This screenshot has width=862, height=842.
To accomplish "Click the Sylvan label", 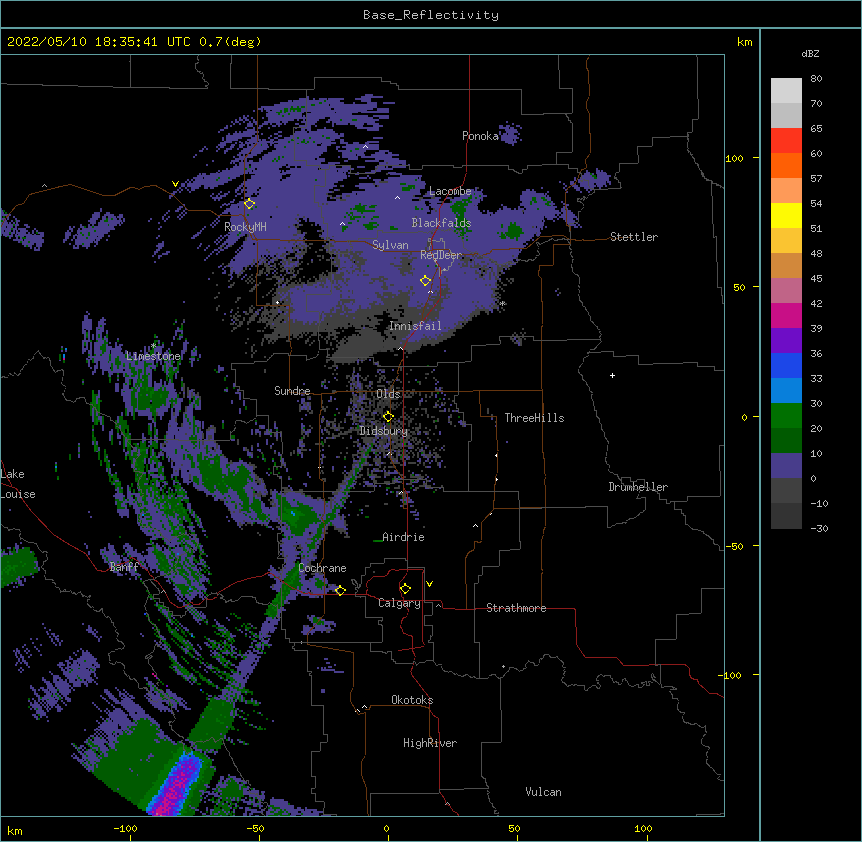I will 390,245.
